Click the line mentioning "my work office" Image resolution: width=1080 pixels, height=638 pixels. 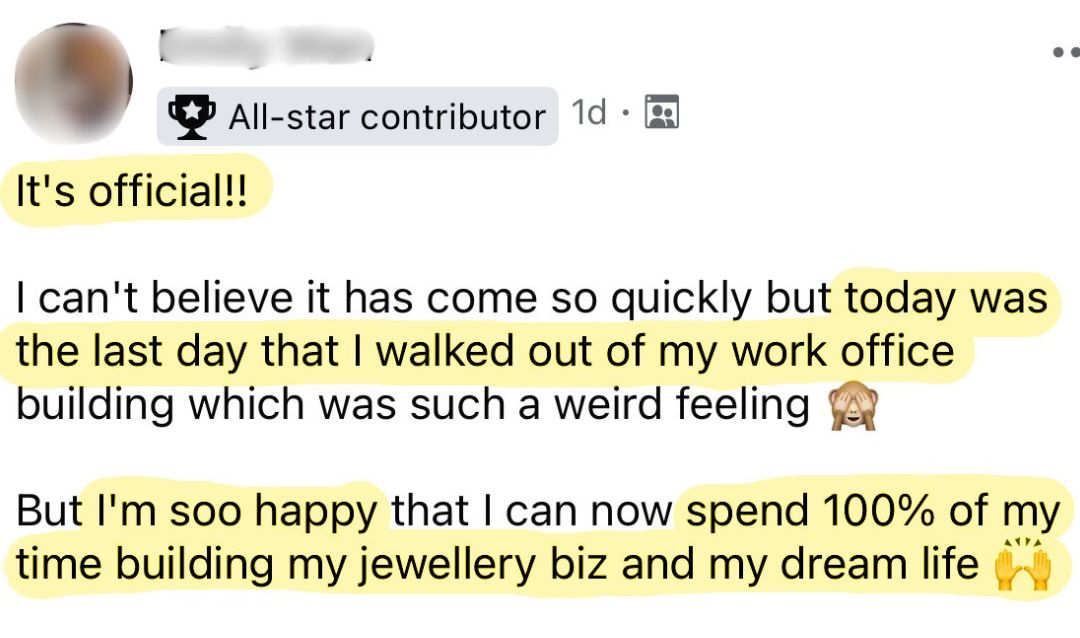(x=808, y=352)
